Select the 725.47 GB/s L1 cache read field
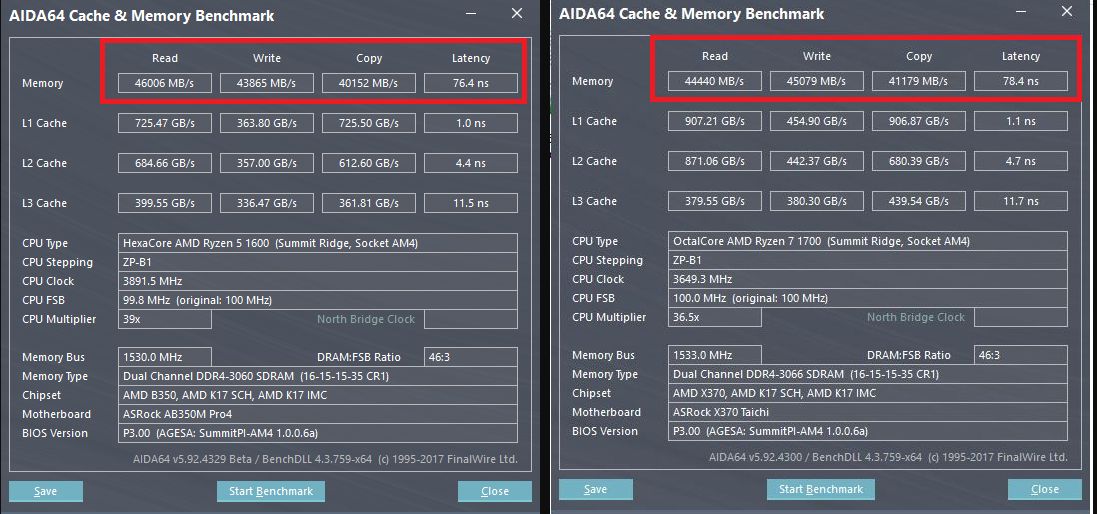Screen dimensions: 1097x514 pyautogui.click(x=164, y=124)
